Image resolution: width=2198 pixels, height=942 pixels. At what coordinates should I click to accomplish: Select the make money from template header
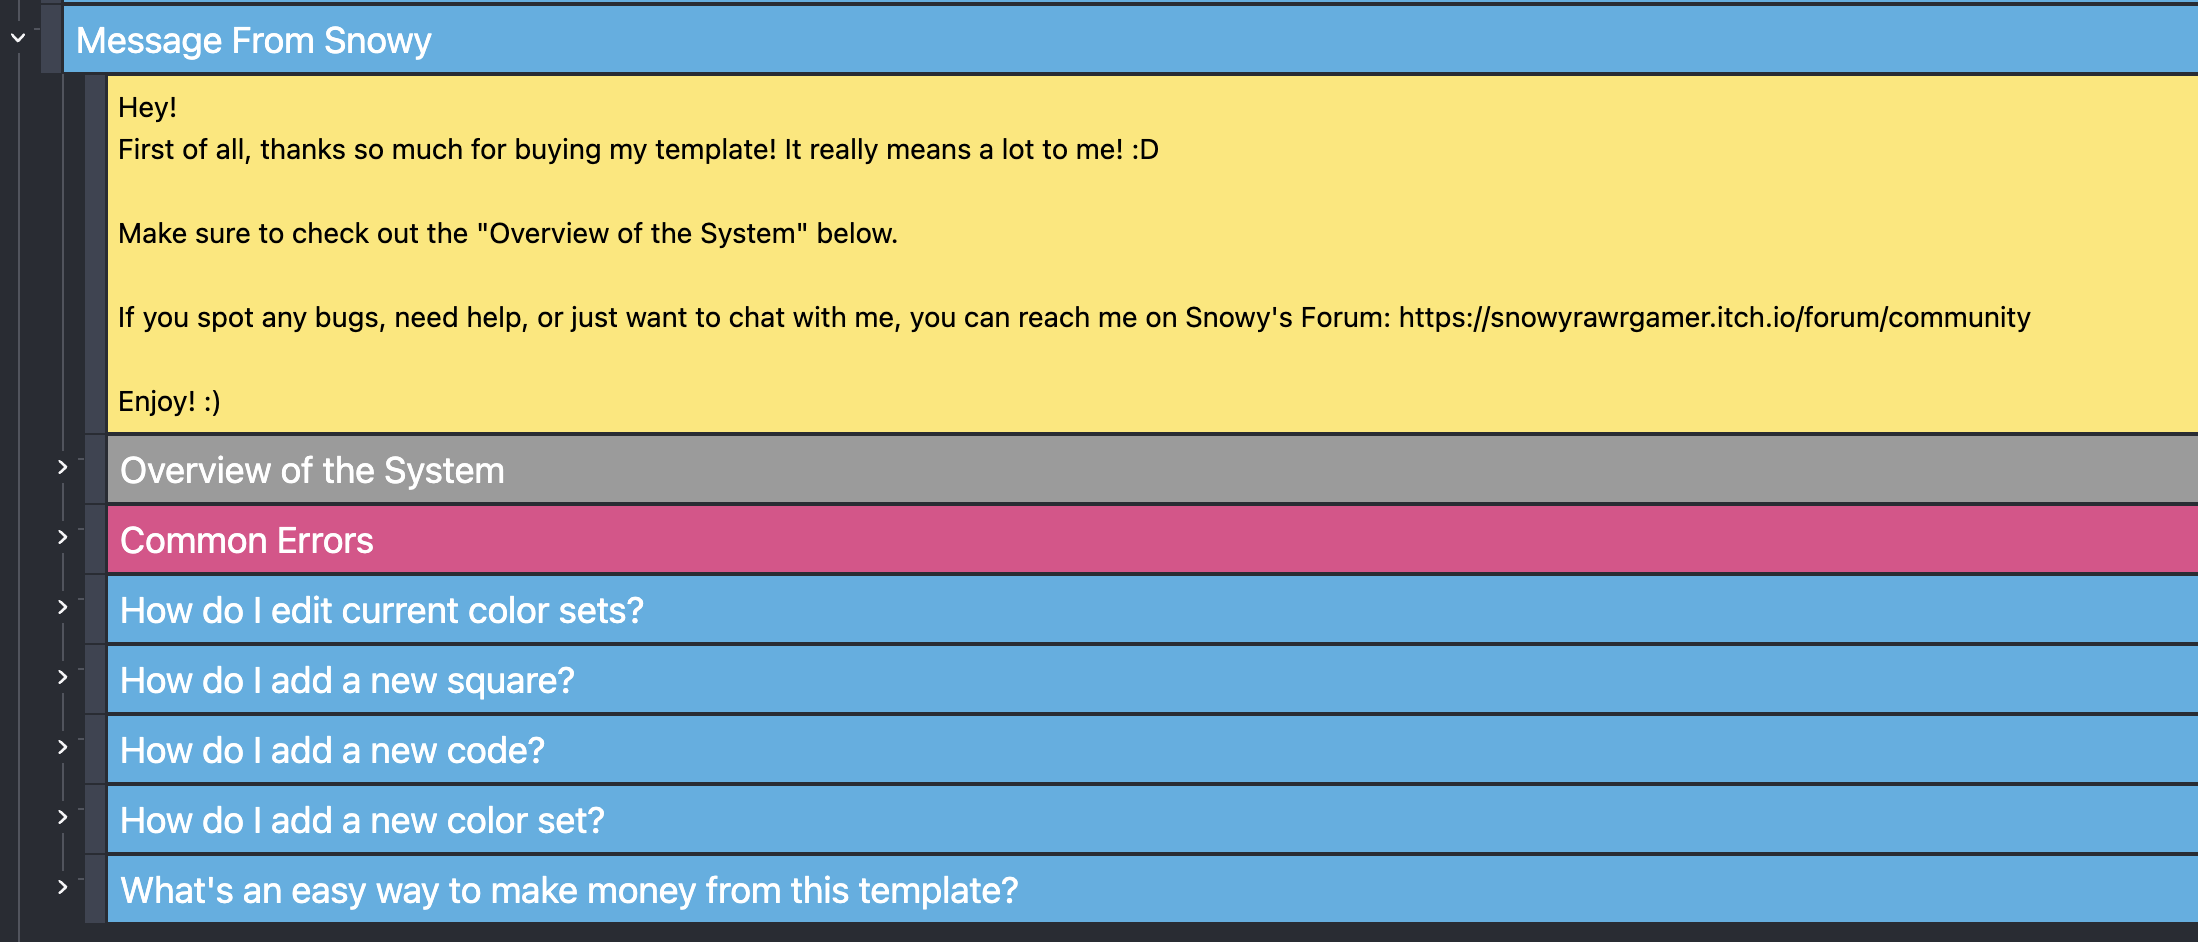pyautogui.click(x=569, y=891)
